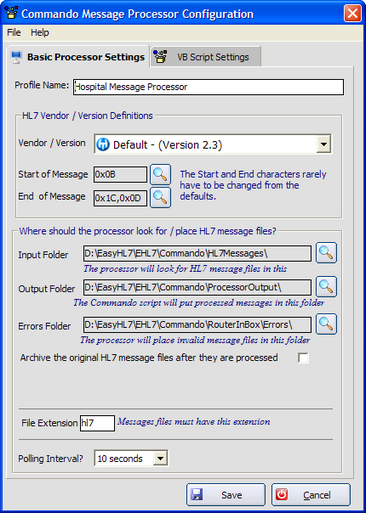Viewport: 366px width, 513px height.
Task: Open the File menu
Action: [x=14, y=33]
